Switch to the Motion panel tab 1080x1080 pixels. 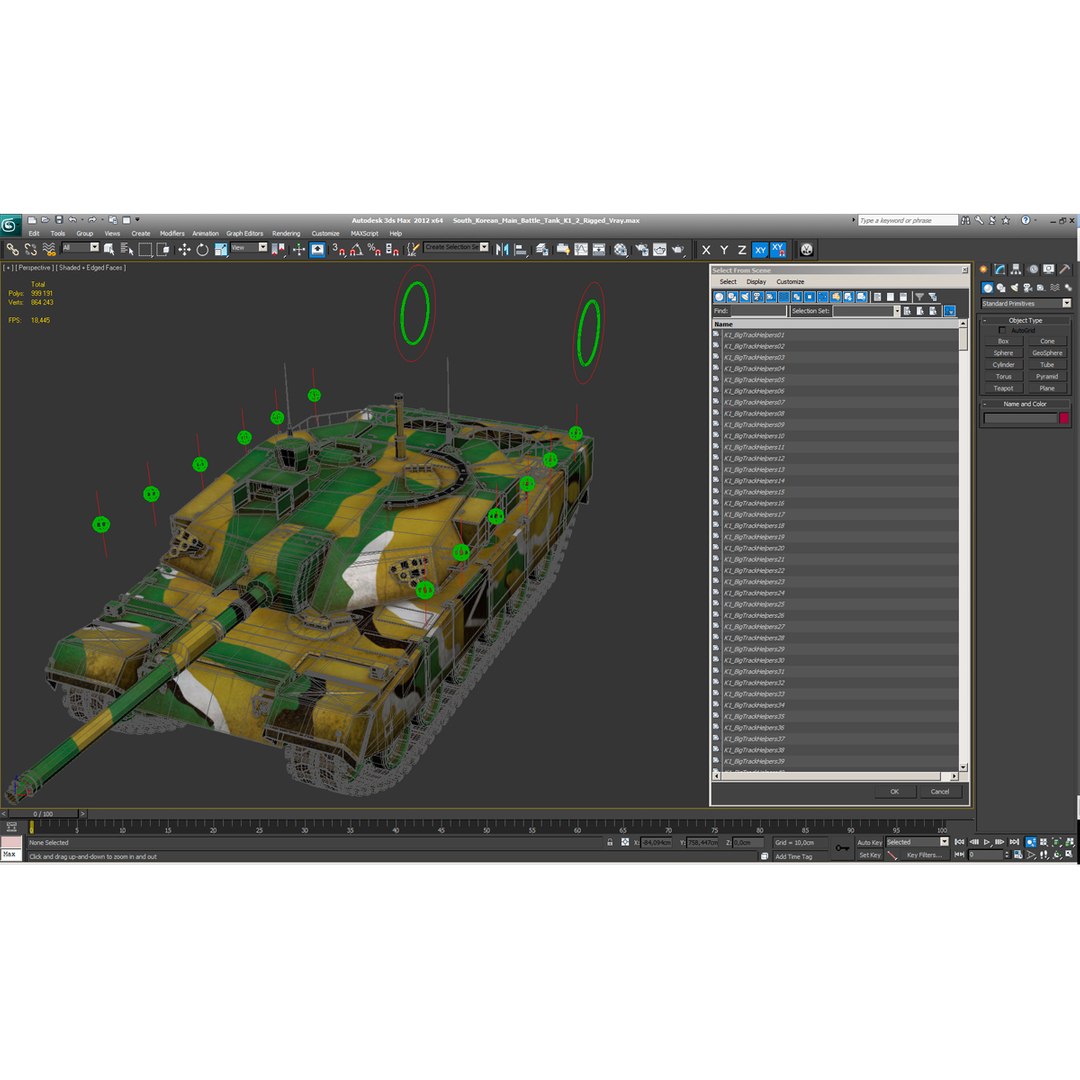[x=1032, y=269]
